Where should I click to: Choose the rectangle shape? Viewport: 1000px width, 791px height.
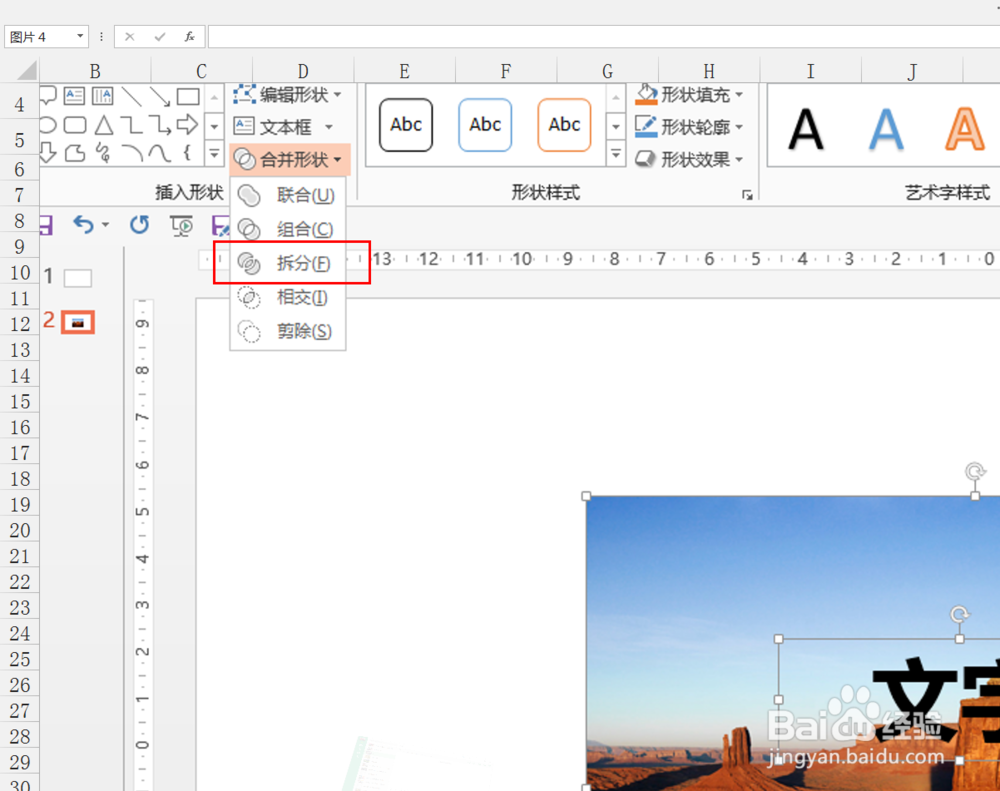pos(188,96)
